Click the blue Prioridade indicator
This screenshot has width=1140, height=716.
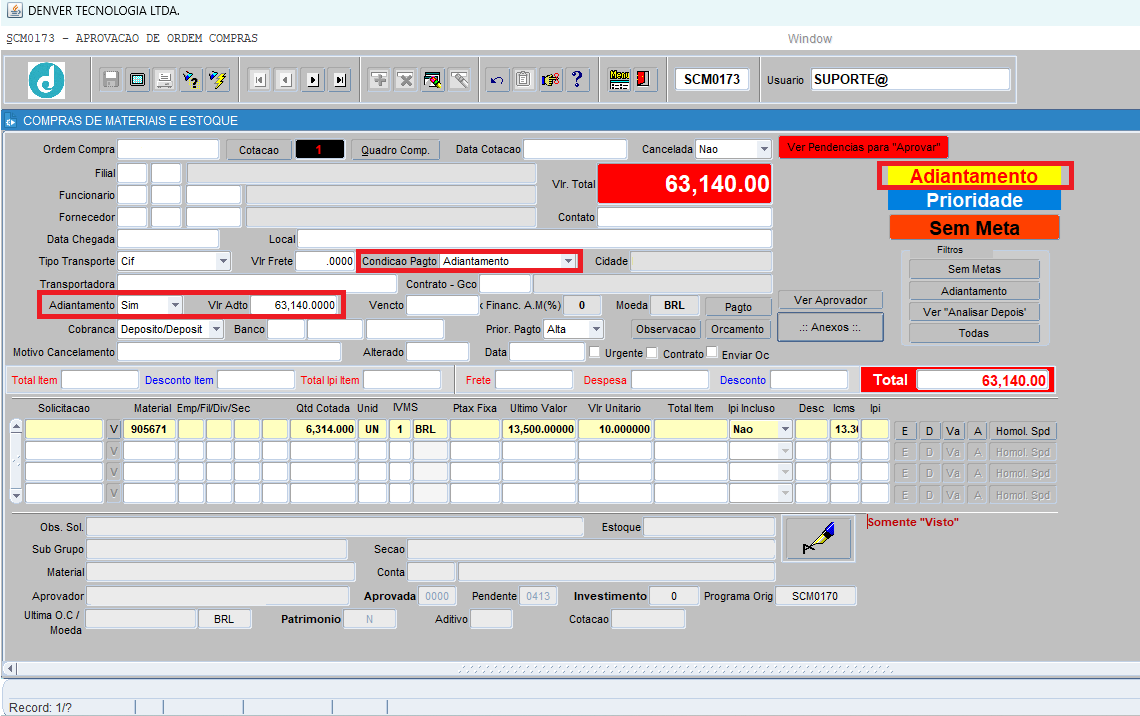pyautogui.click(x=974, y=200)
